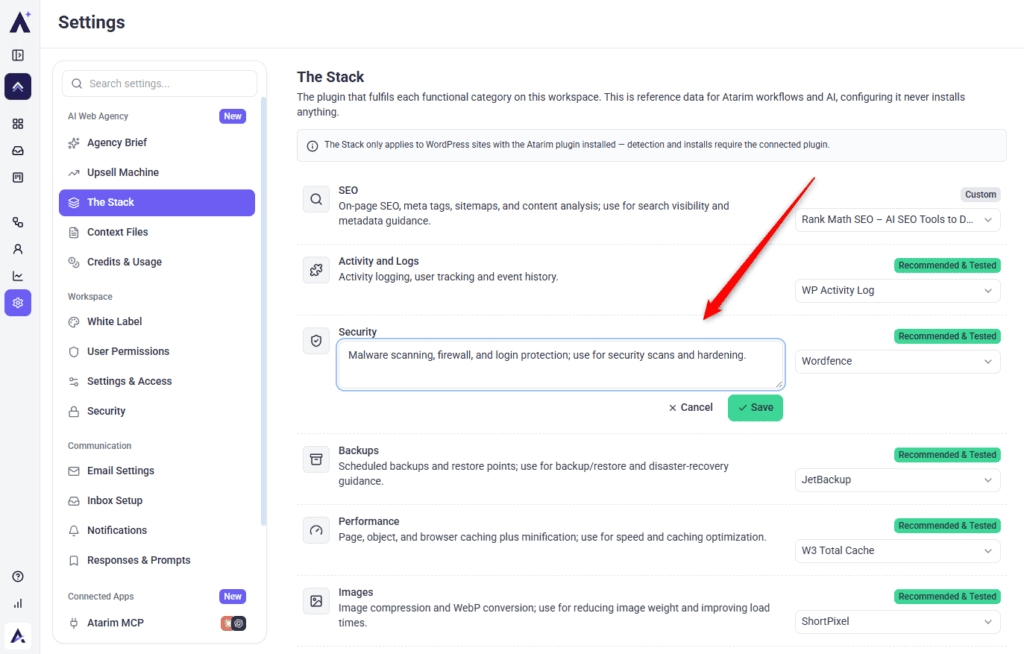Click the SEO description text
The image size is (1024, 654).
(x=534, y=214)
